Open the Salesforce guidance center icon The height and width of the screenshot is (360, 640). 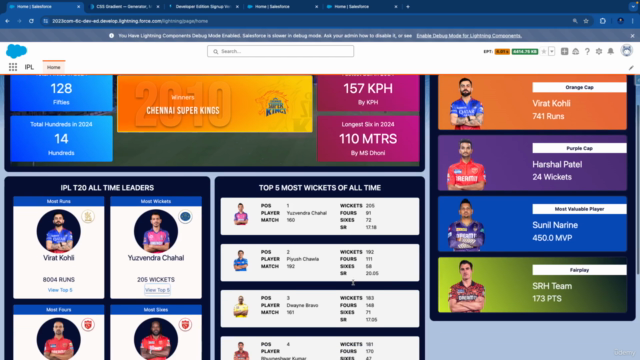coord(576,51)
